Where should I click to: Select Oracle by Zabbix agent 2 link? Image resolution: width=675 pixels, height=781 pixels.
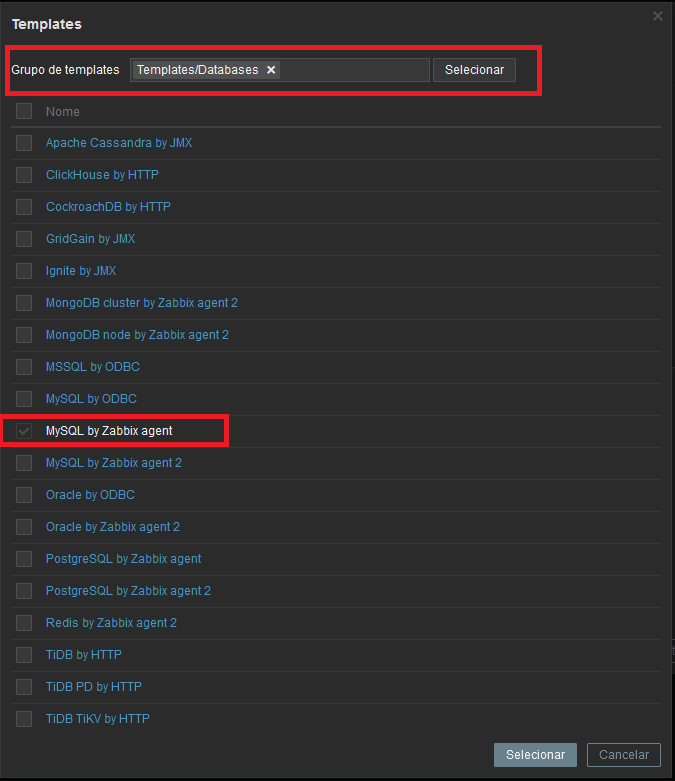tap(113, 527)
